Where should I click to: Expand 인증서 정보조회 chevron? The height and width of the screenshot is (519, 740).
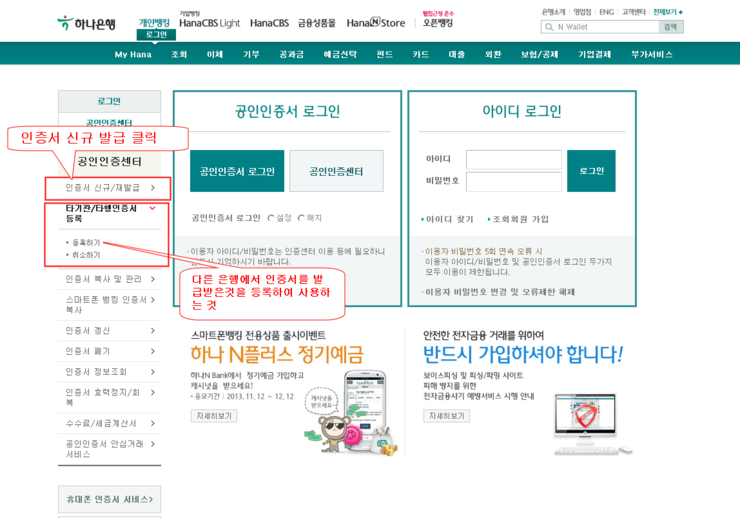pyautogui.click(x=152, y=372)
